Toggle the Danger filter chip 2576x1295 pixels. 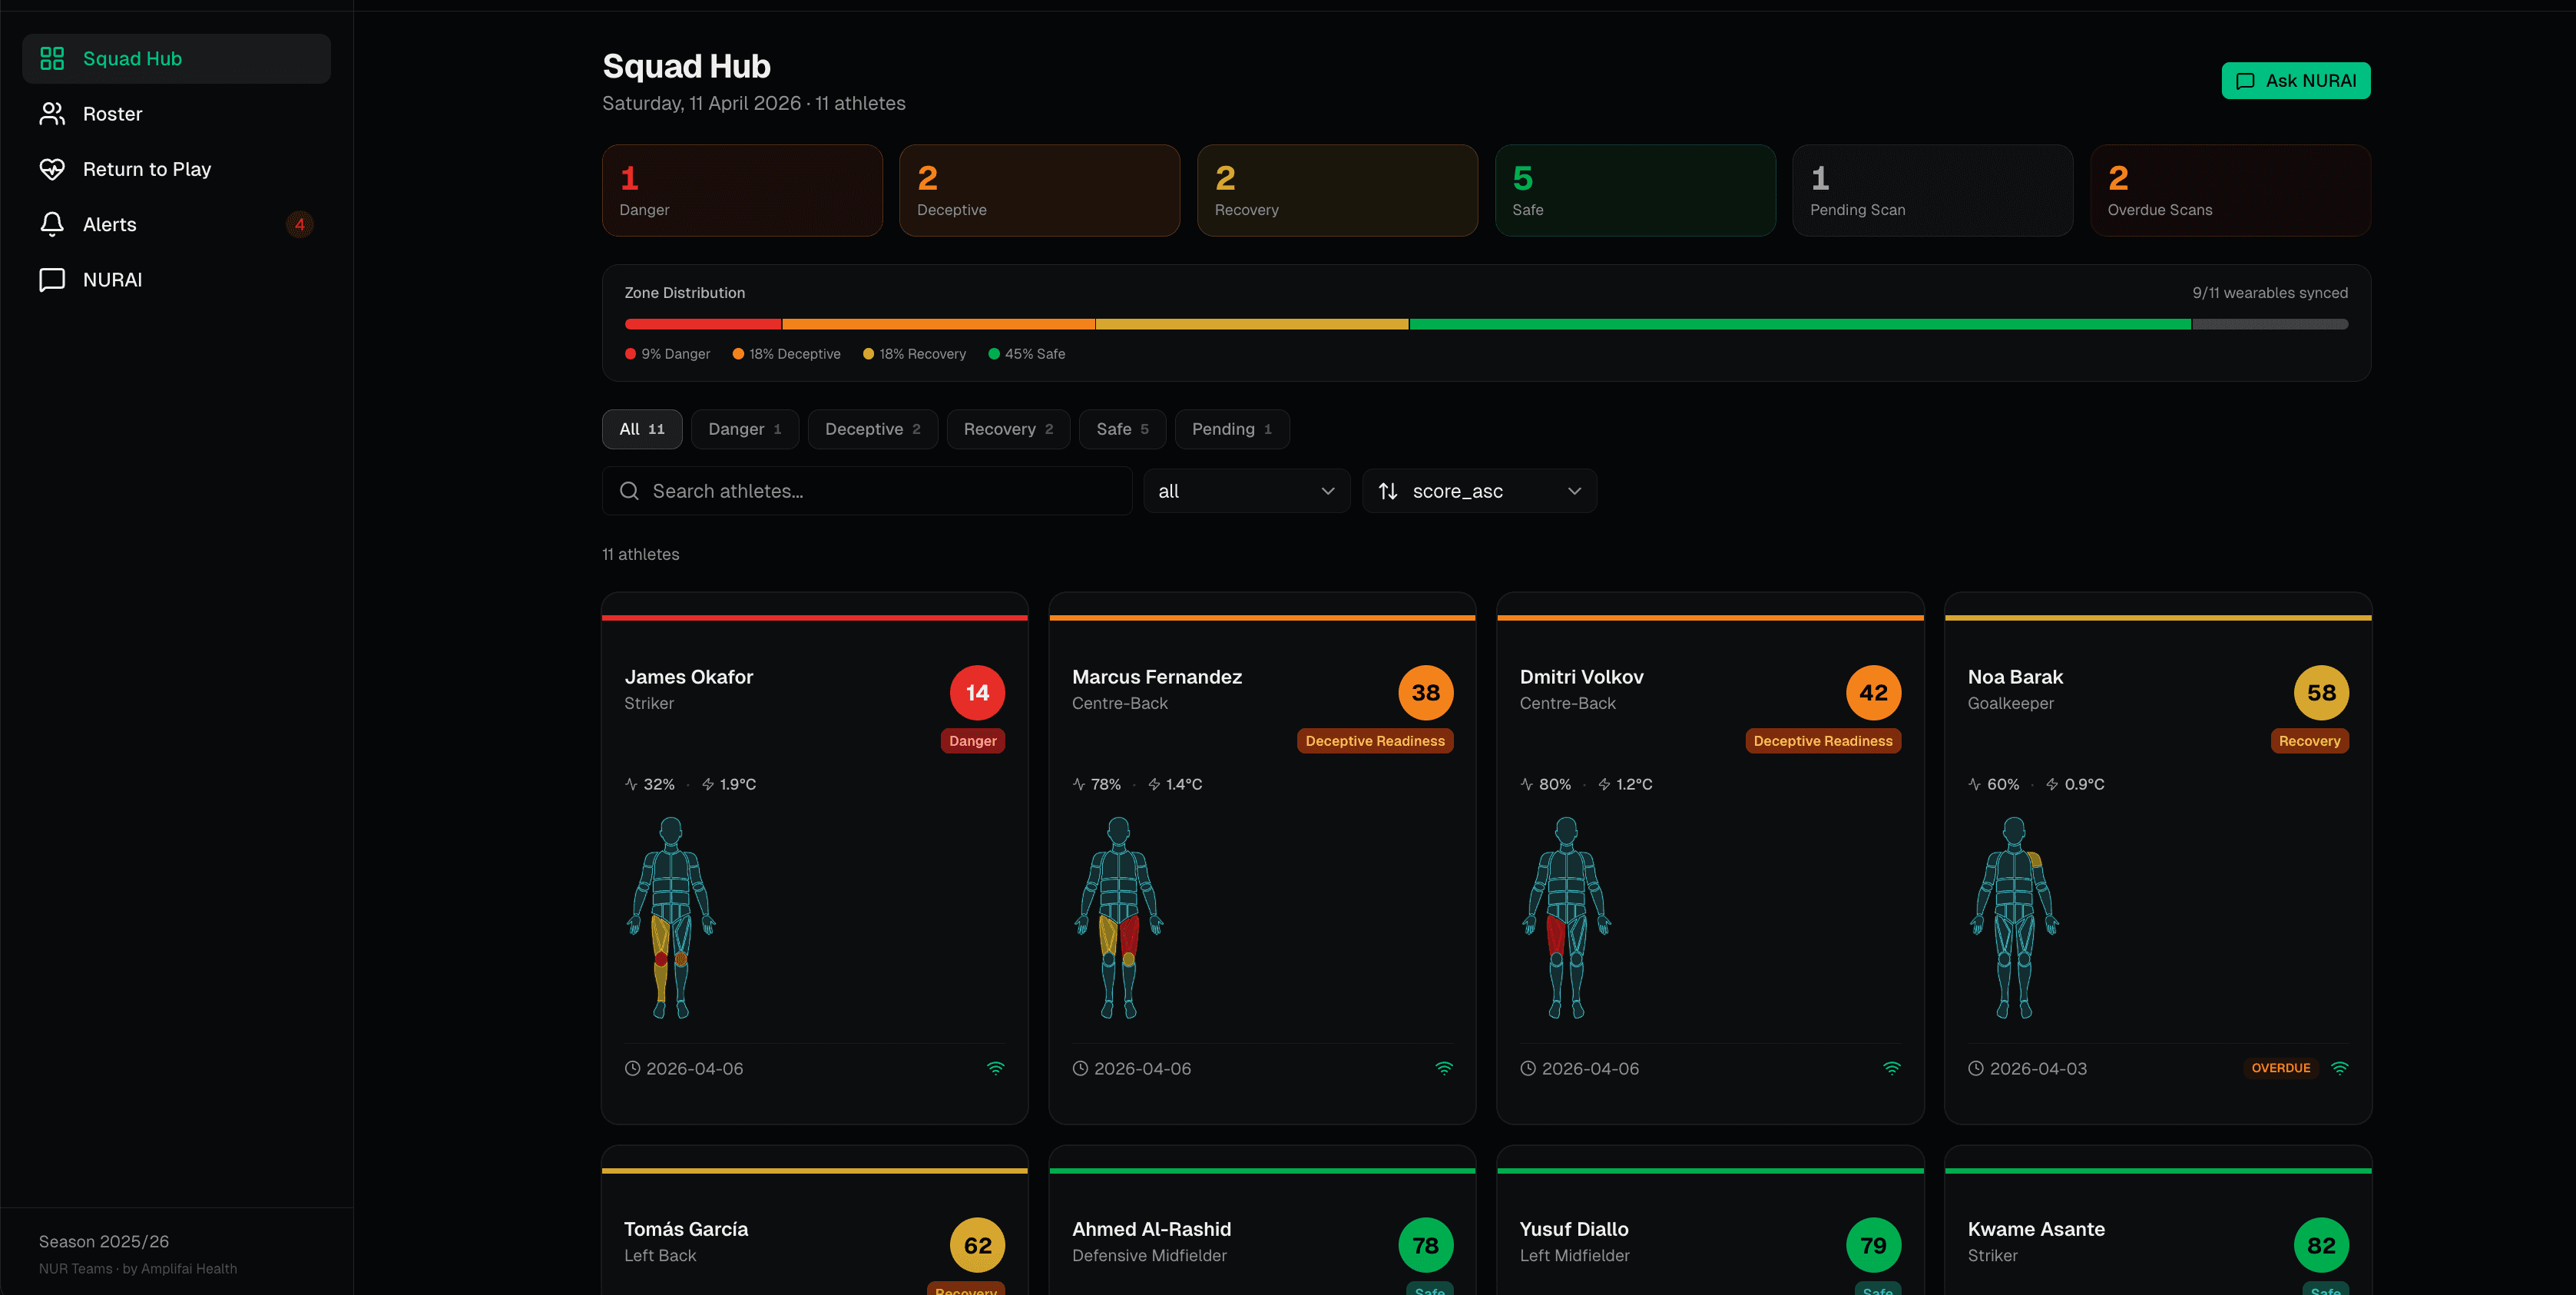[x=744, y=429]
